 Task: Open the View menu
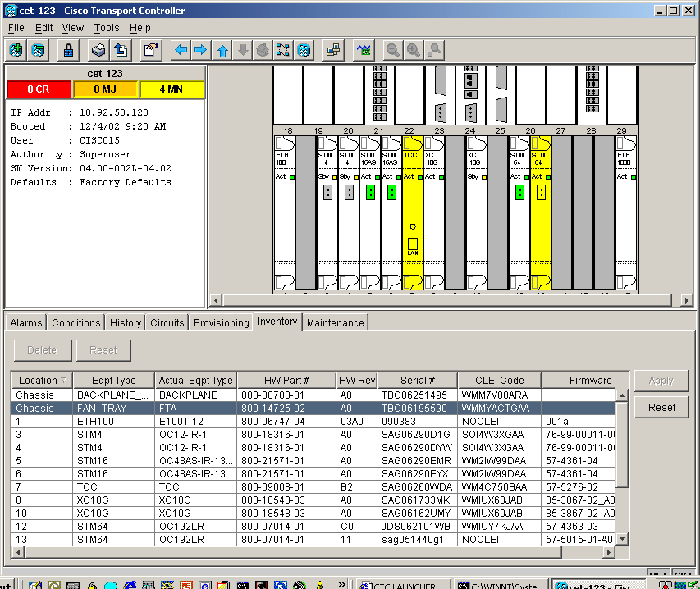(73, 28)
